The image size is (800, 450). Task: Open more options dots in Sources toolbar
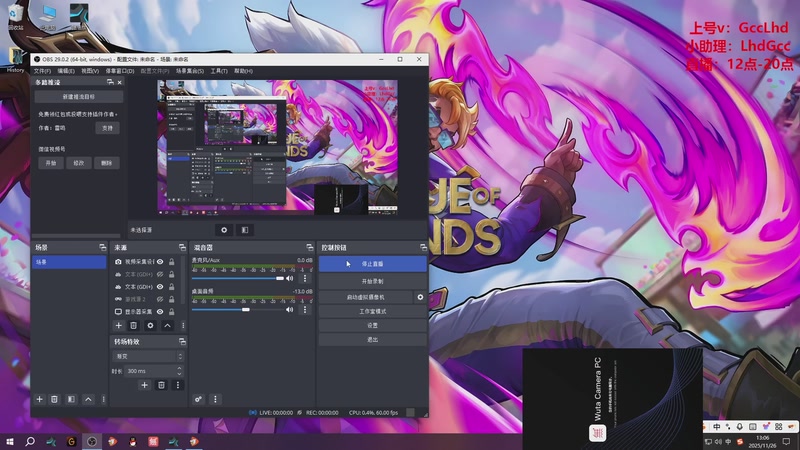[183, 325]
